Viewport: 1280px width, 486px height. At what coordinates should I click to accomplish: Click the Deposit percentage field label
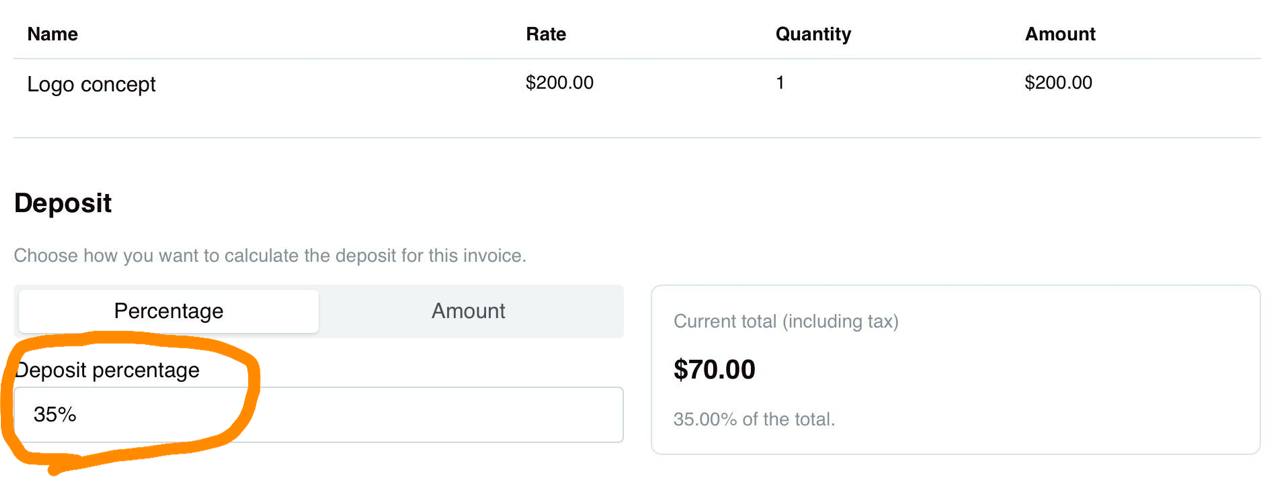pyautogui.click(x=107, y=370)
